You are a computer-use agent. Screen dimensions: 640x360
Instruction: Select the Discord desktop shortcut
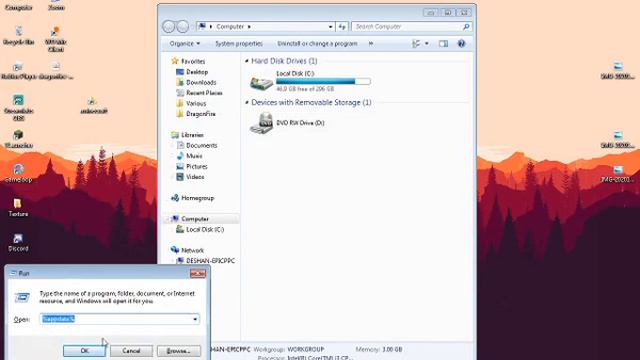[x=18, y=242]
